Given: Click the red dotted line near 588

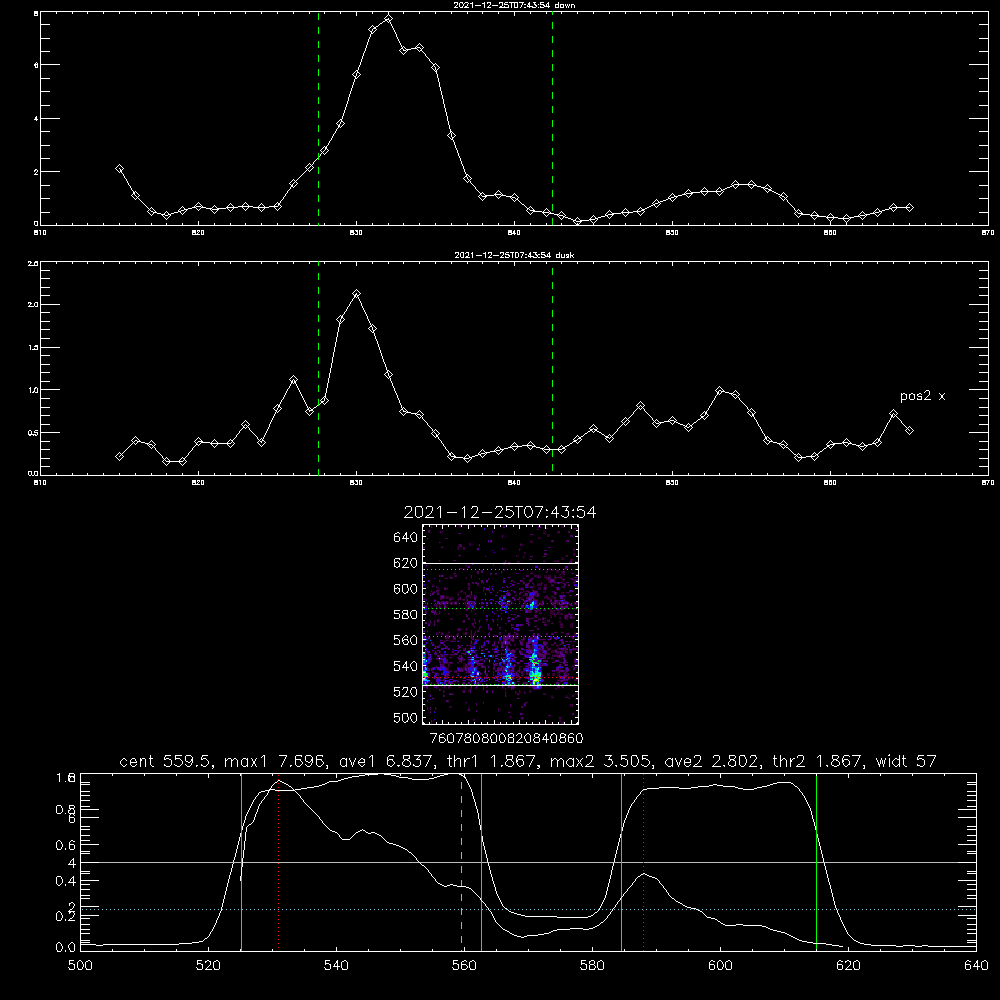Looking at the screenshot, I should click(x=643, y=861).
